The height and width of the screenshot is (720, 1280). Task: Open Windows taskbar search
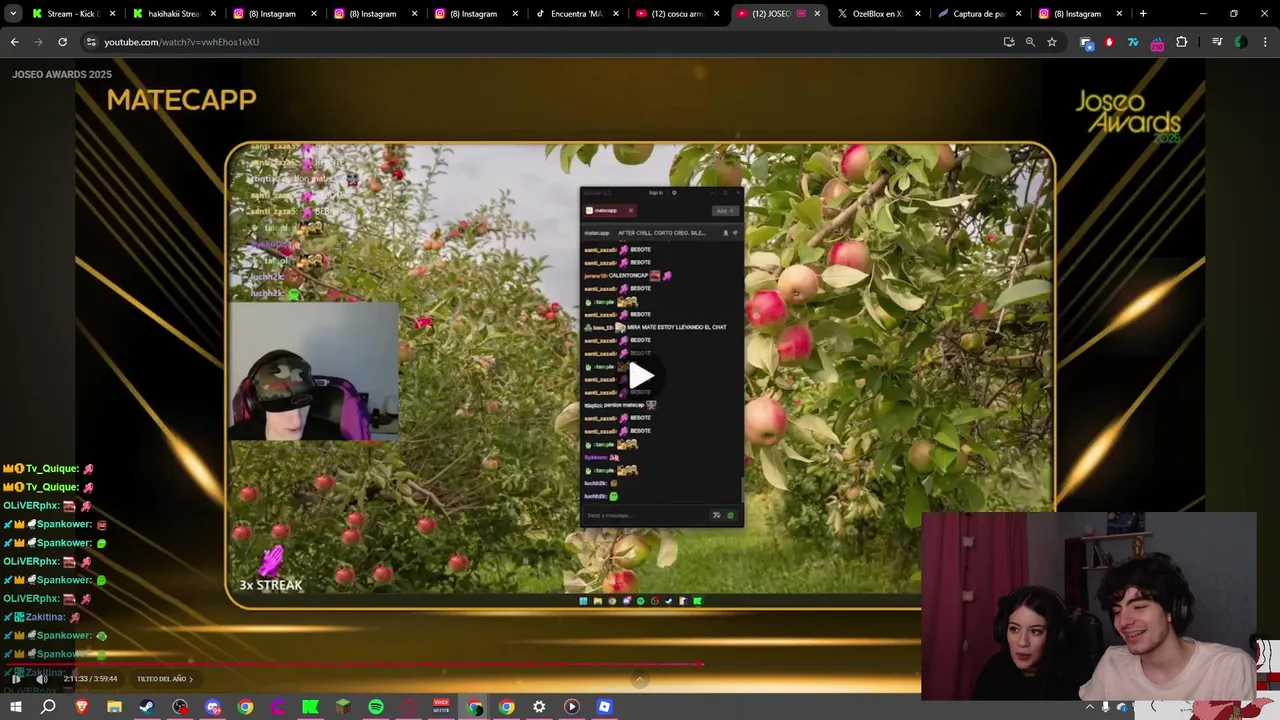pos(48,707)
